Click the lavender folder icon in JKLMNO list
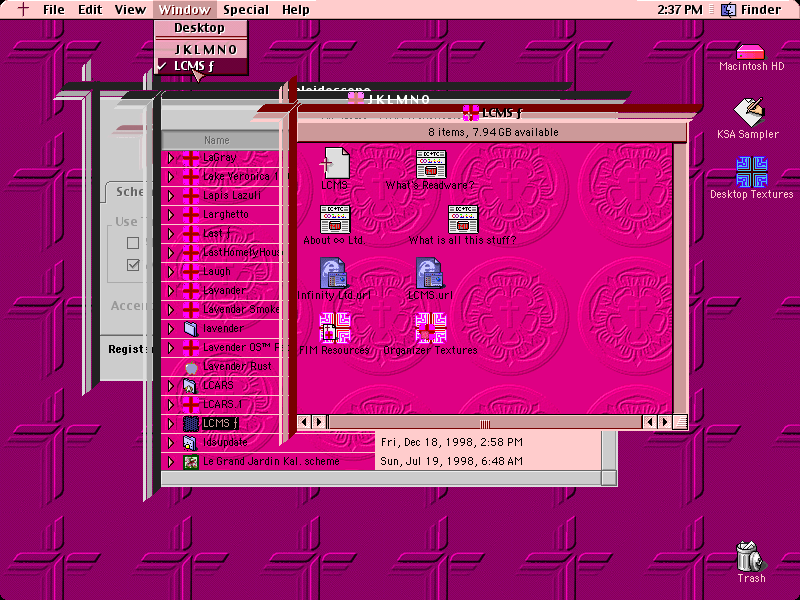800x600 pixels. (x=191, y=329)
